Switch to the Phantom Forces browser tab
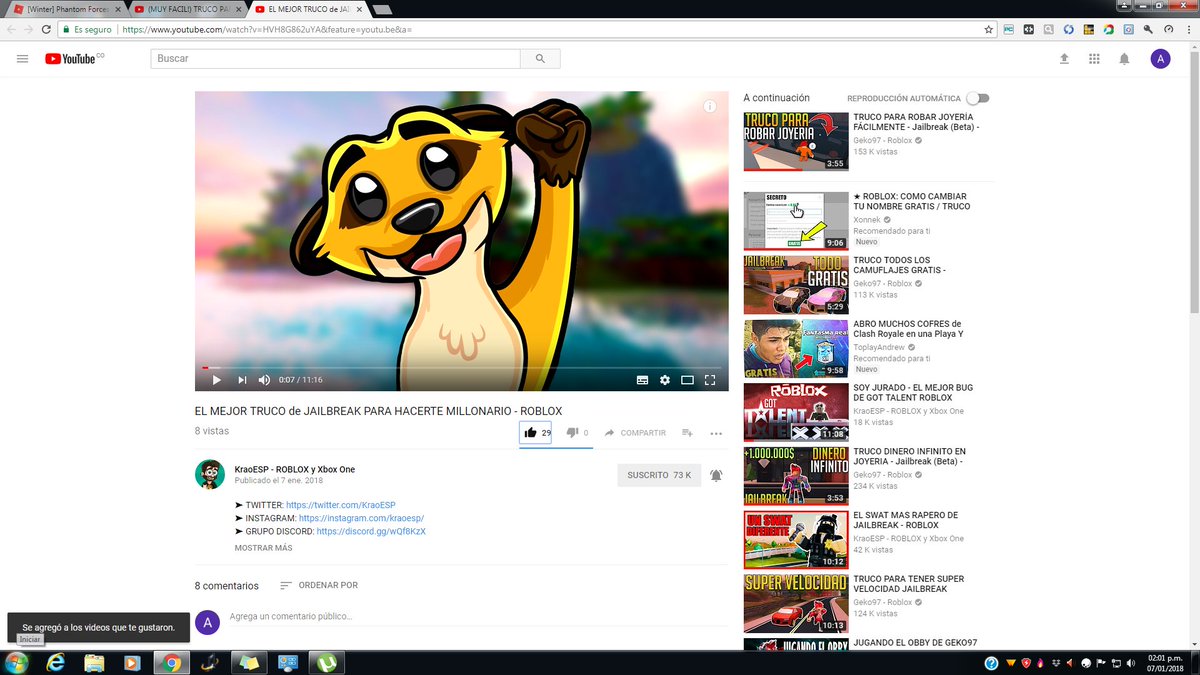1200x675 pixels. click(x=65, y=9)
